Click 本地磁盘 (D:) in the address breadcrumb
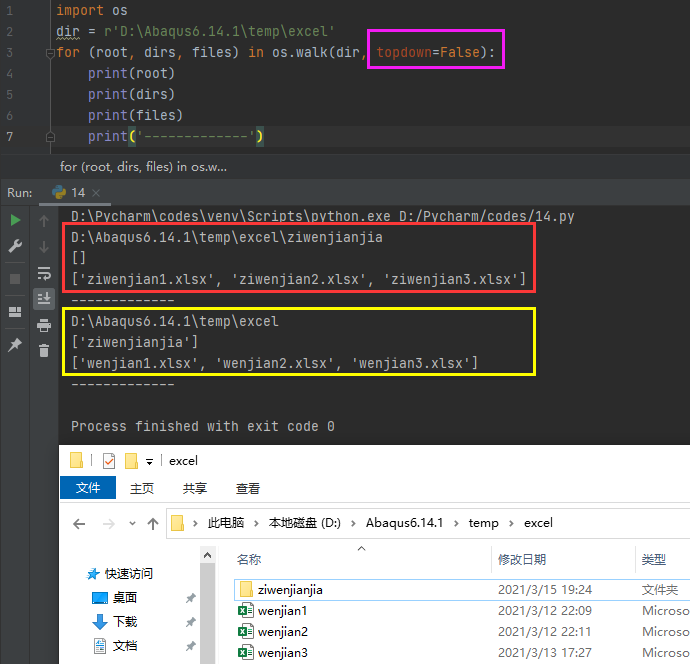 coord(305,523)
